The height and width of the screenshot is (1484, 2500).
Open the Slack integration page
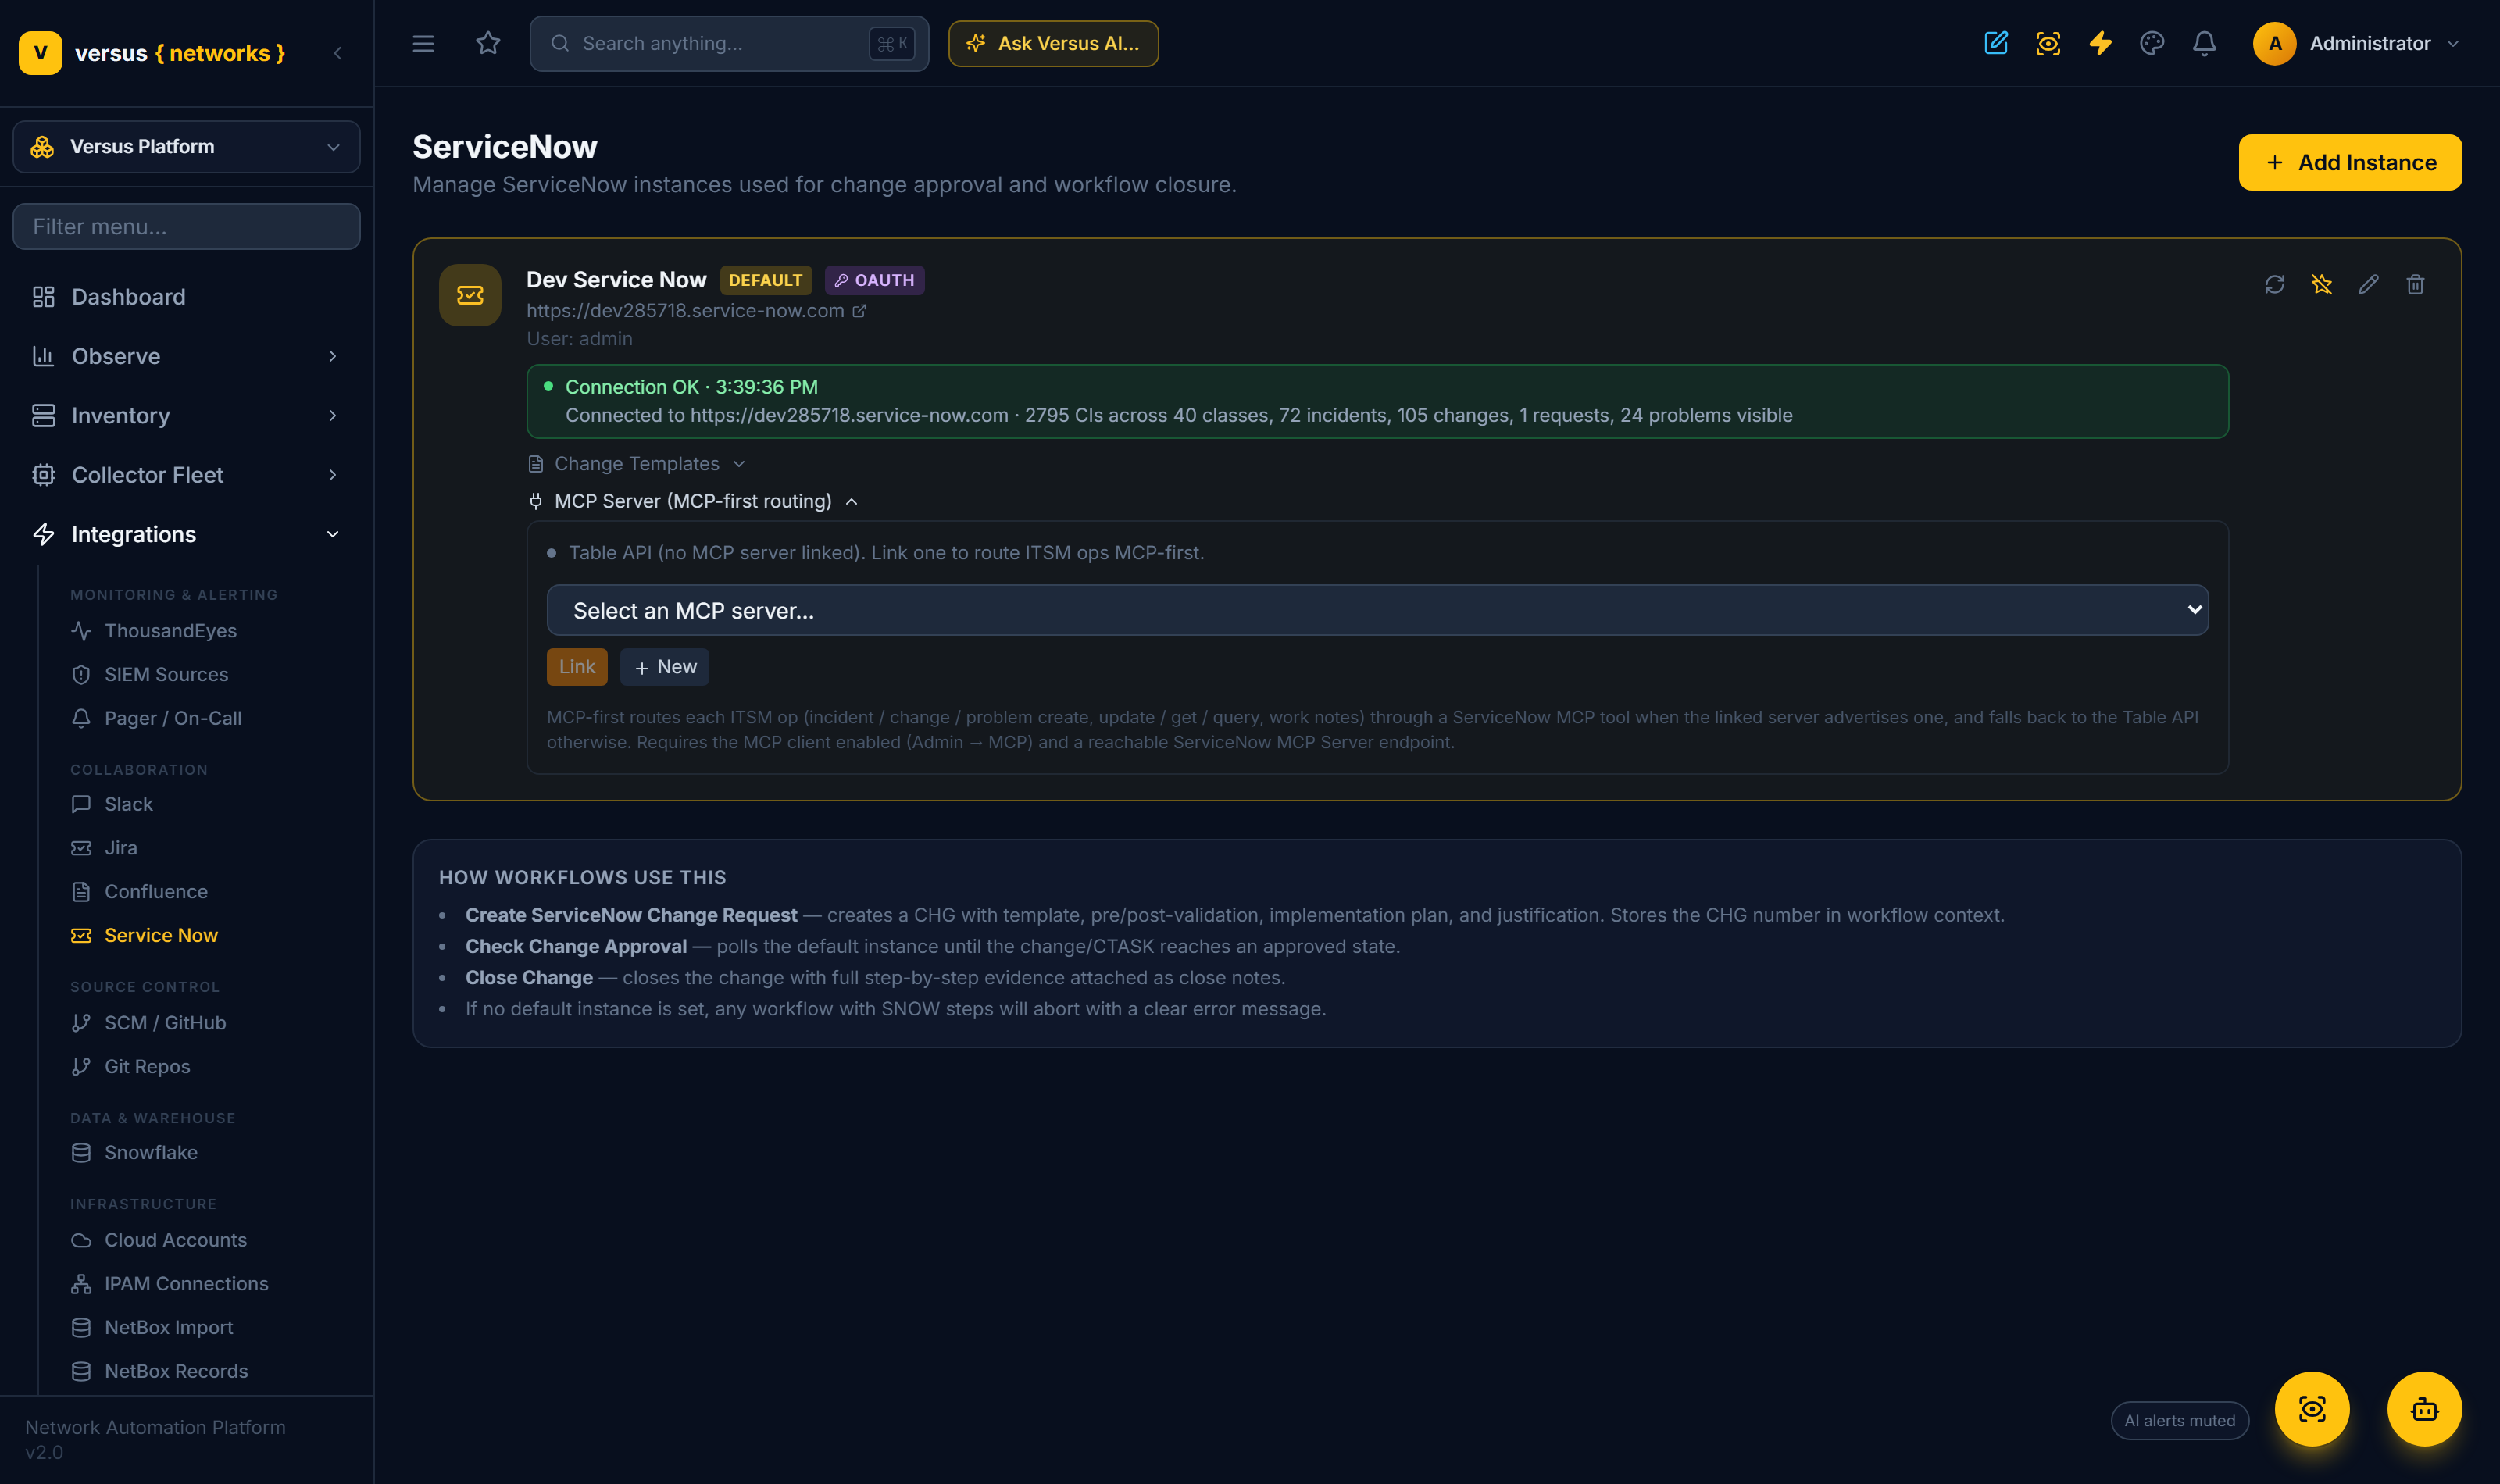[x=129, y=804]
